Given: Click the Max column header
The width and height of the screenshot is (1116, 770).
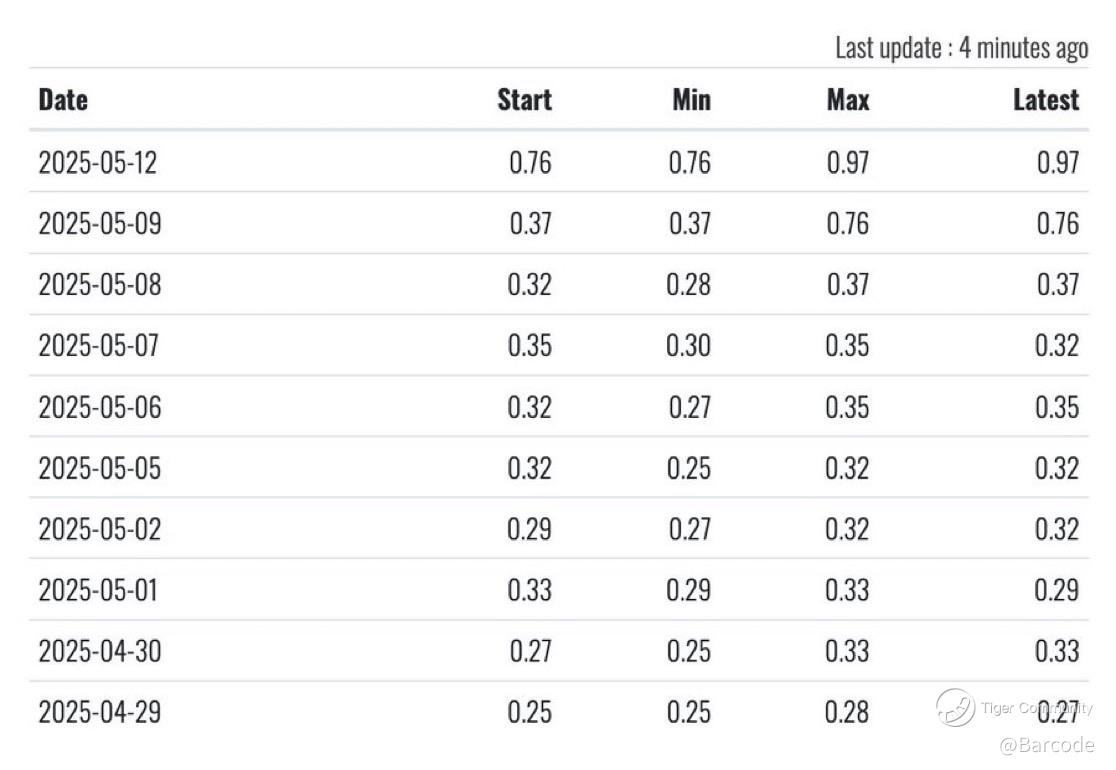Looking at the screenshot, I should tap(848, 100).
